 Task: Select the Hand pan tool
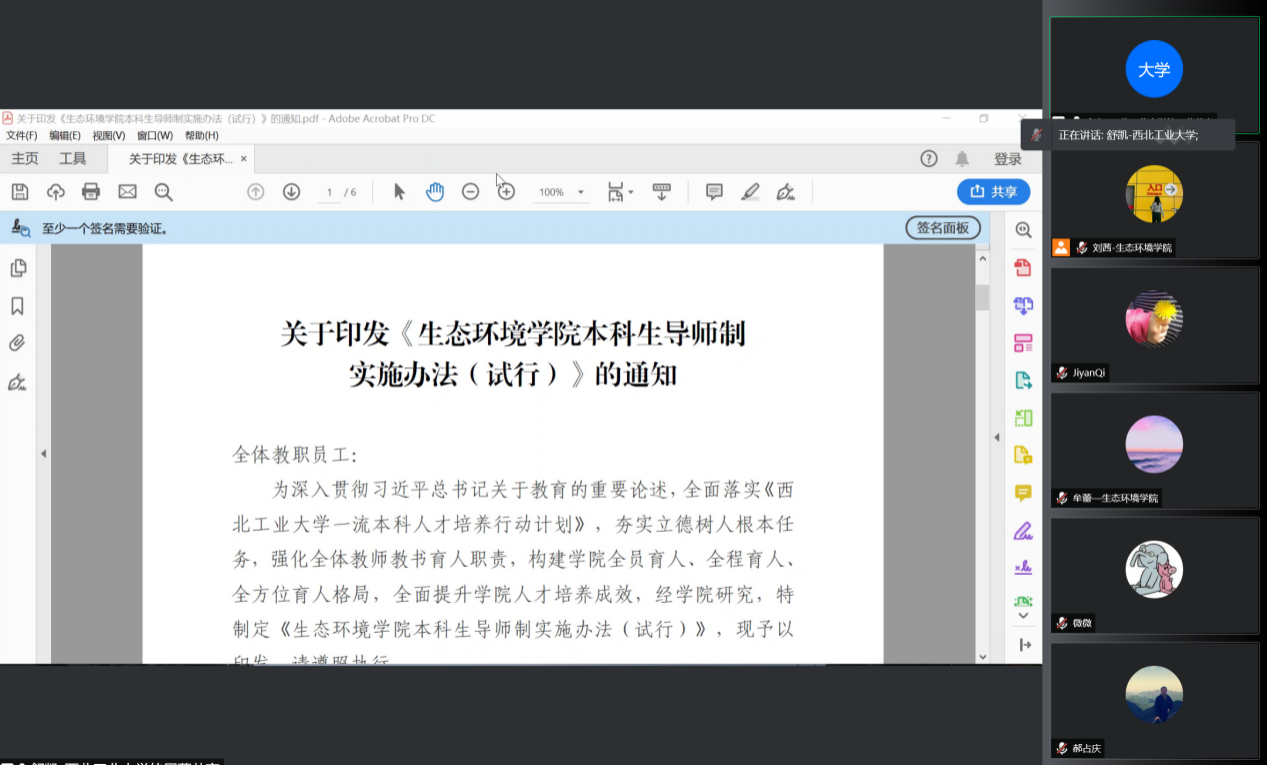click(x=435, y=192)
